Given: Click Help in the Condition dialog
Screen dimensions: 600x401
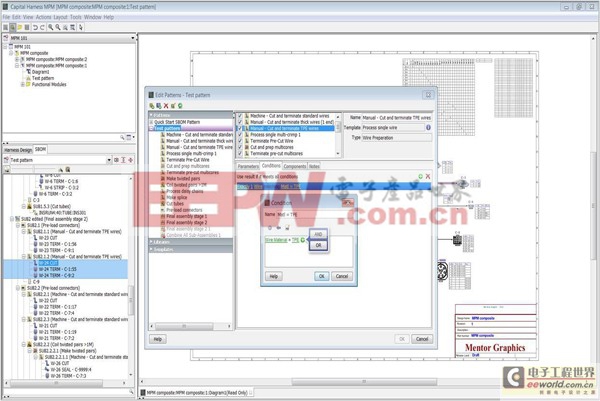Looking at the screenshot, I should pos(274,276).
